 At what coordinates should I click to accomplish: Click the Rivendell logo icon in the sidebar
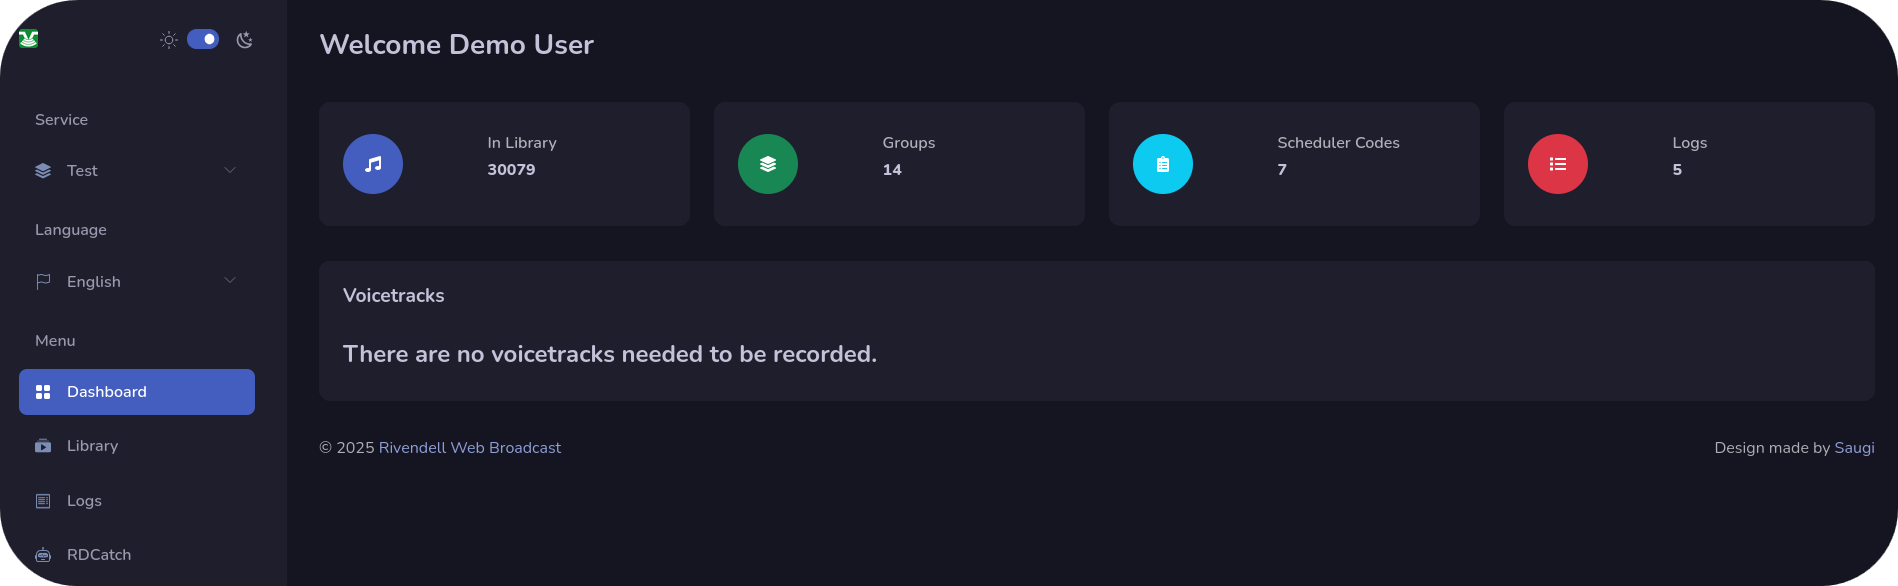coord(28,39)
